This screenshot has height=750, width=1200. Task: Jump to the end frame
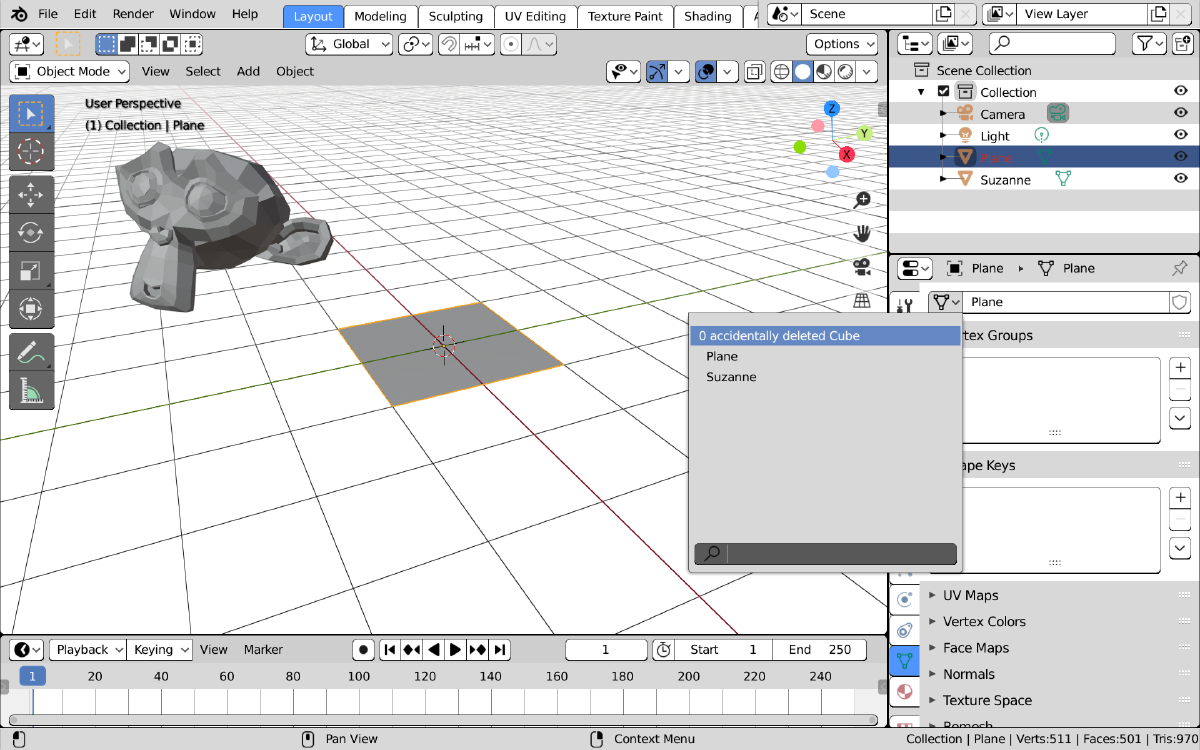[500, 650]
